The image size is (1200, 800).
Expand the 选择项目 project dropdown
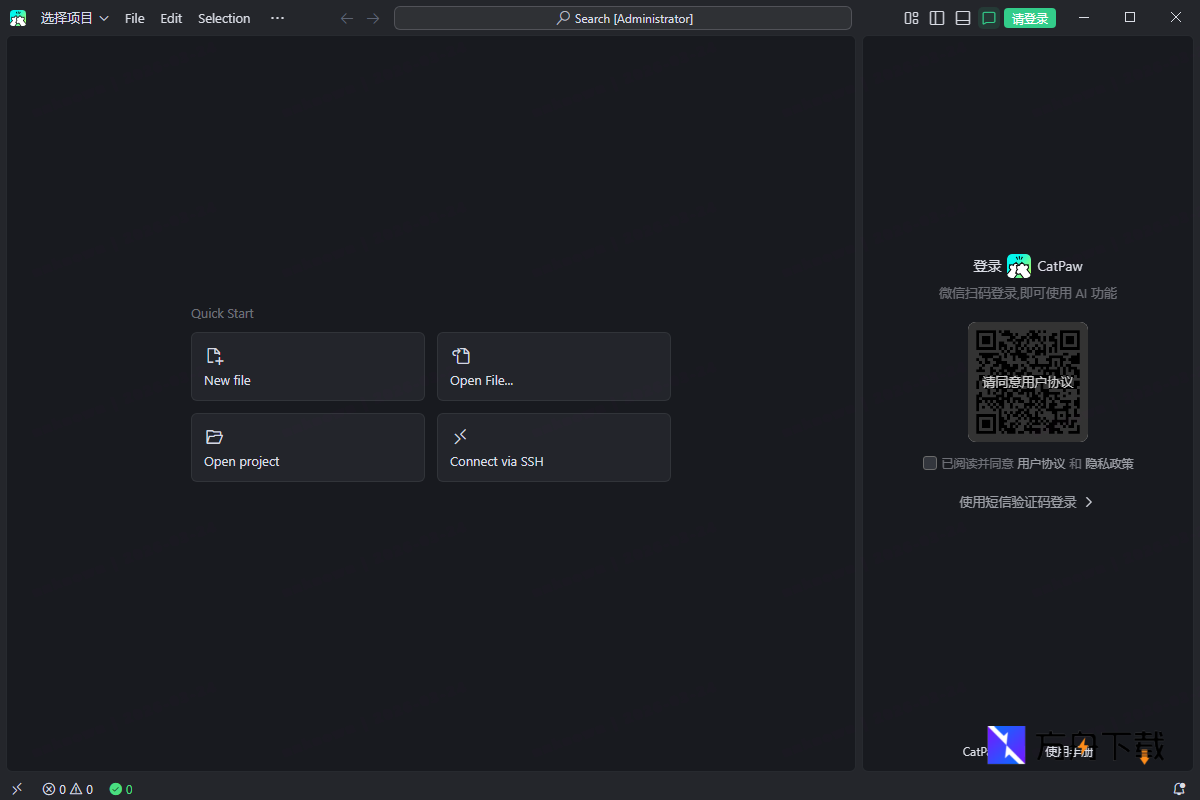click(75, 18)
